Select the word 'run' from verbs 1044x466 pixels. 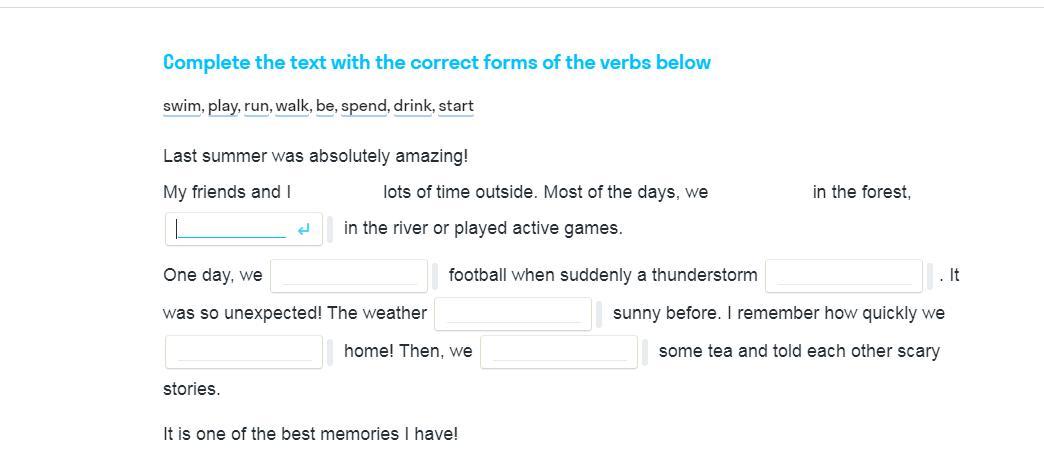pos(256,106)
